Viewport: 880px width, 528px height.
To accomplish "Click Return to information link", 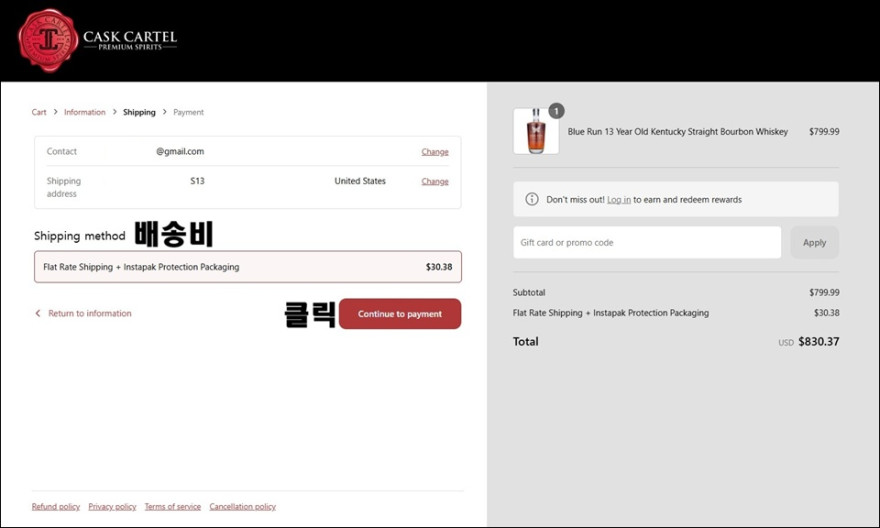I will (90, 313).
